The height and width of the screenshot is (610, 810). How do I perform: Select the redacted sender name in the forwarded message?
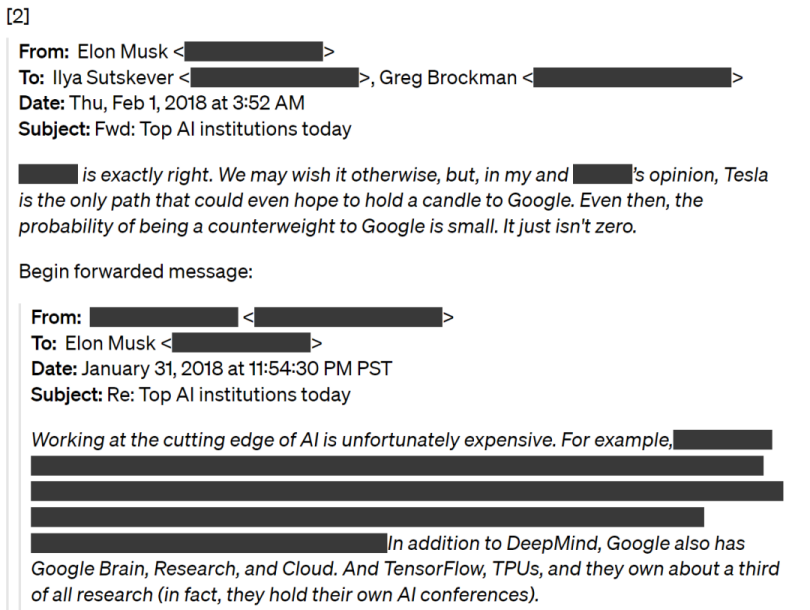point(163,318)
